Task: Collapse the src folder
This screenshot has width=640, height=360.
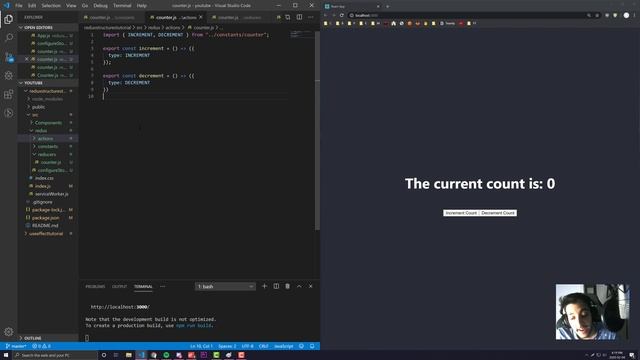Action: [48, 115]
